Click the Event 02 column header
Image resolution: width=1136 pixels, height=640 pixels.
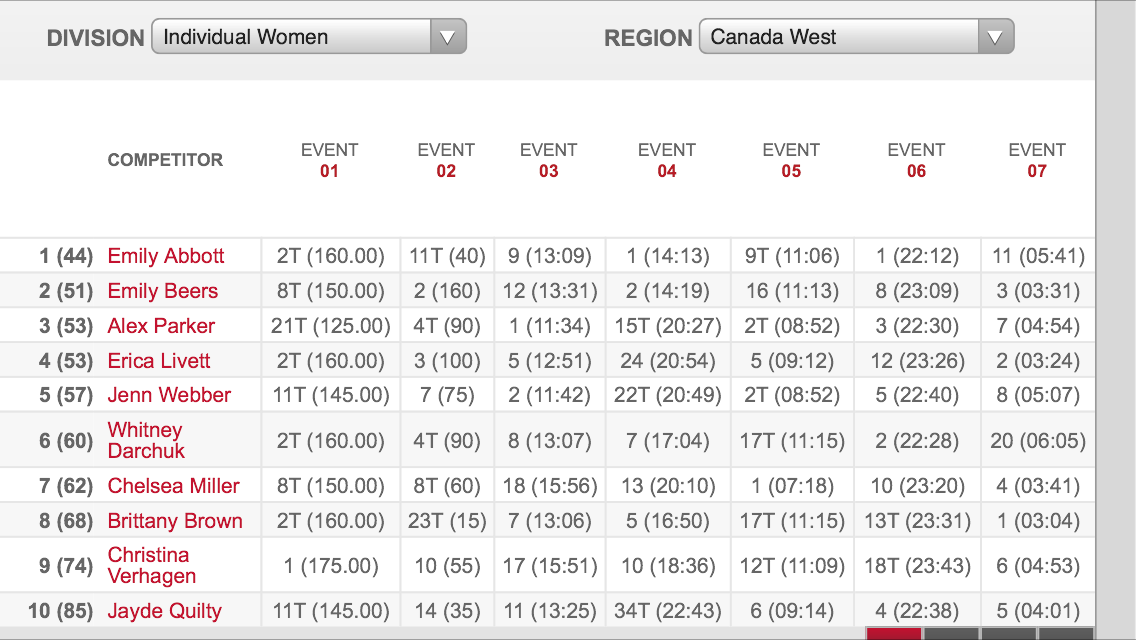click(446, 161)
